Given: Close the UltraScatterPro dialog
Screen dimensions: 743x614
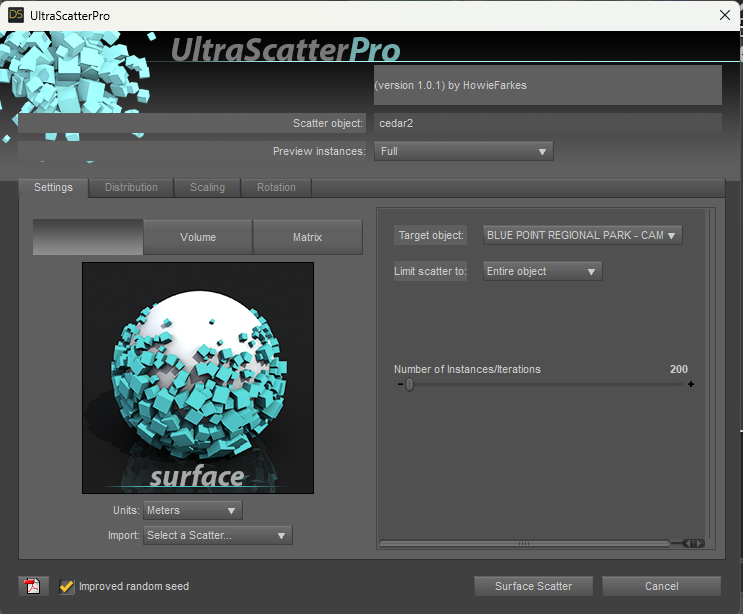Looking at the screenshot, I should (x=725, y=15).
